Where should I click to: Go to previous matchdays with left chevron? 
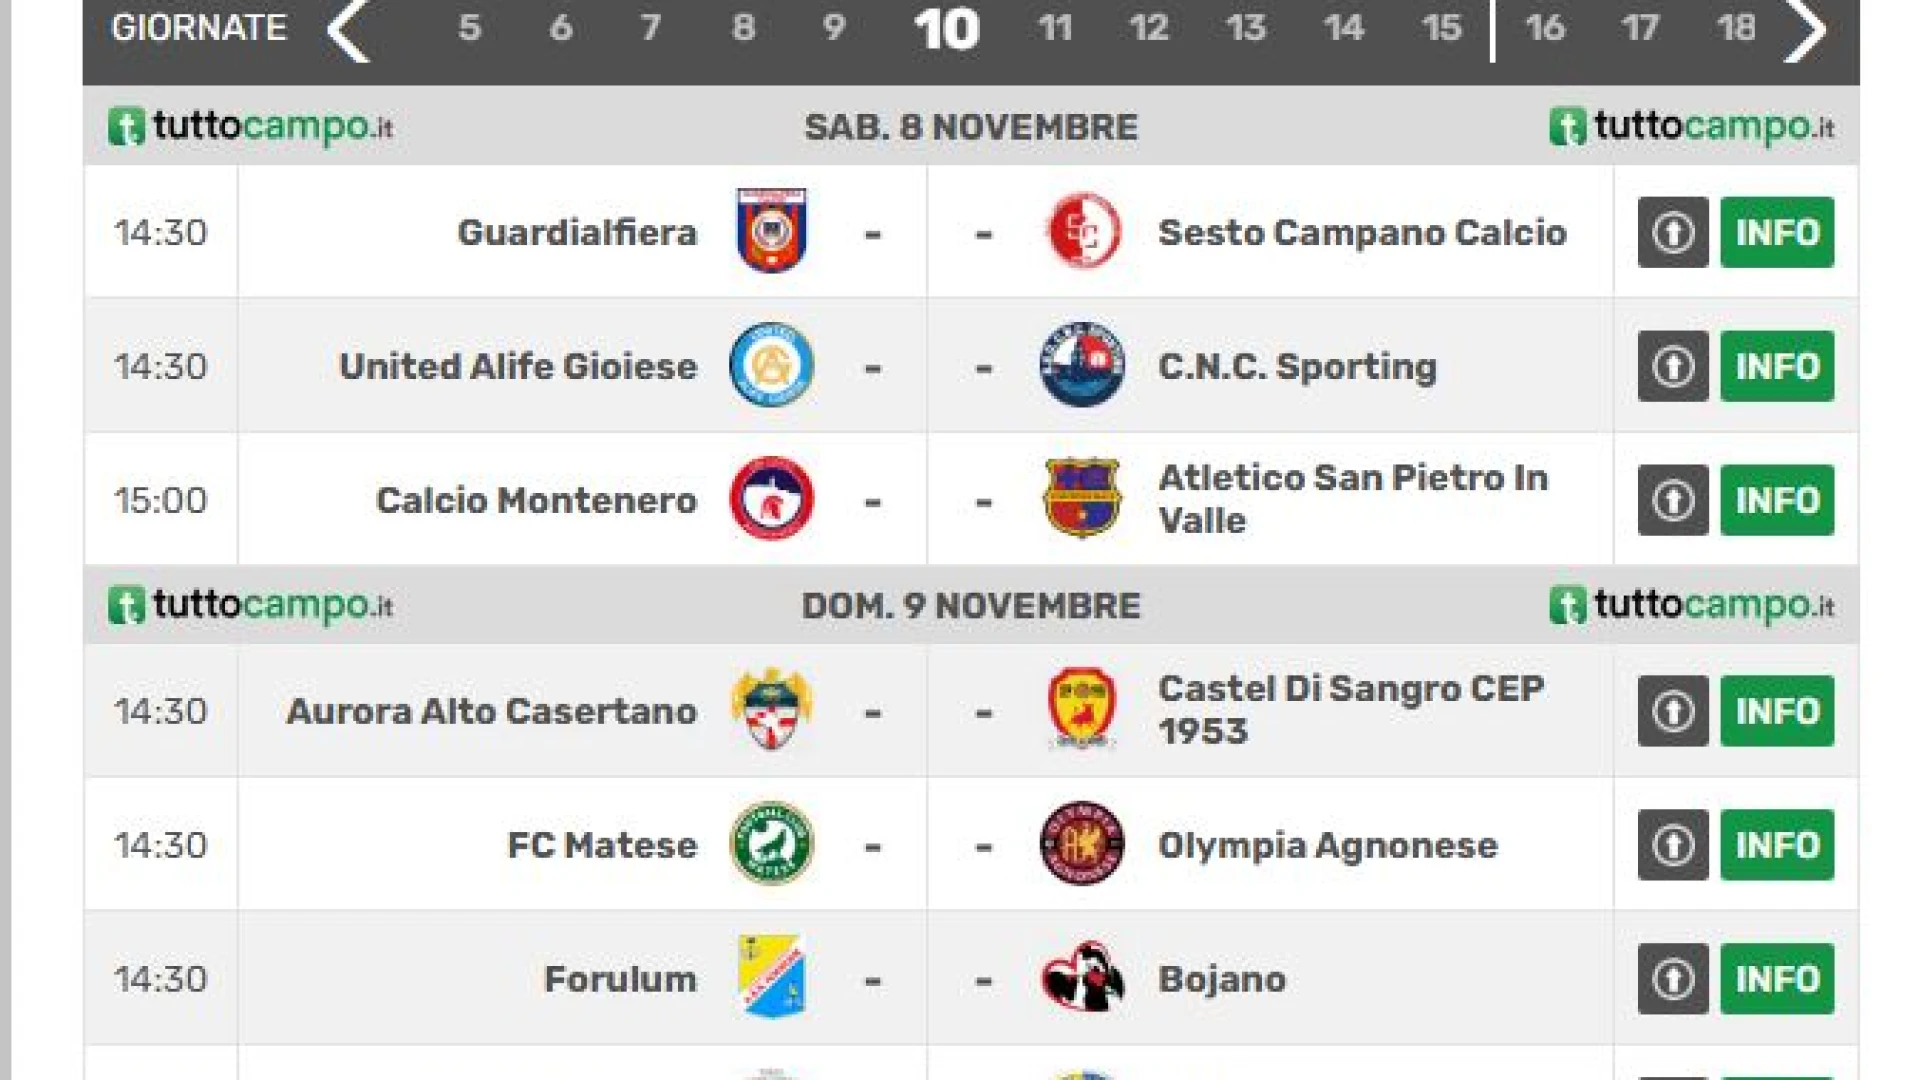(349, 30)
